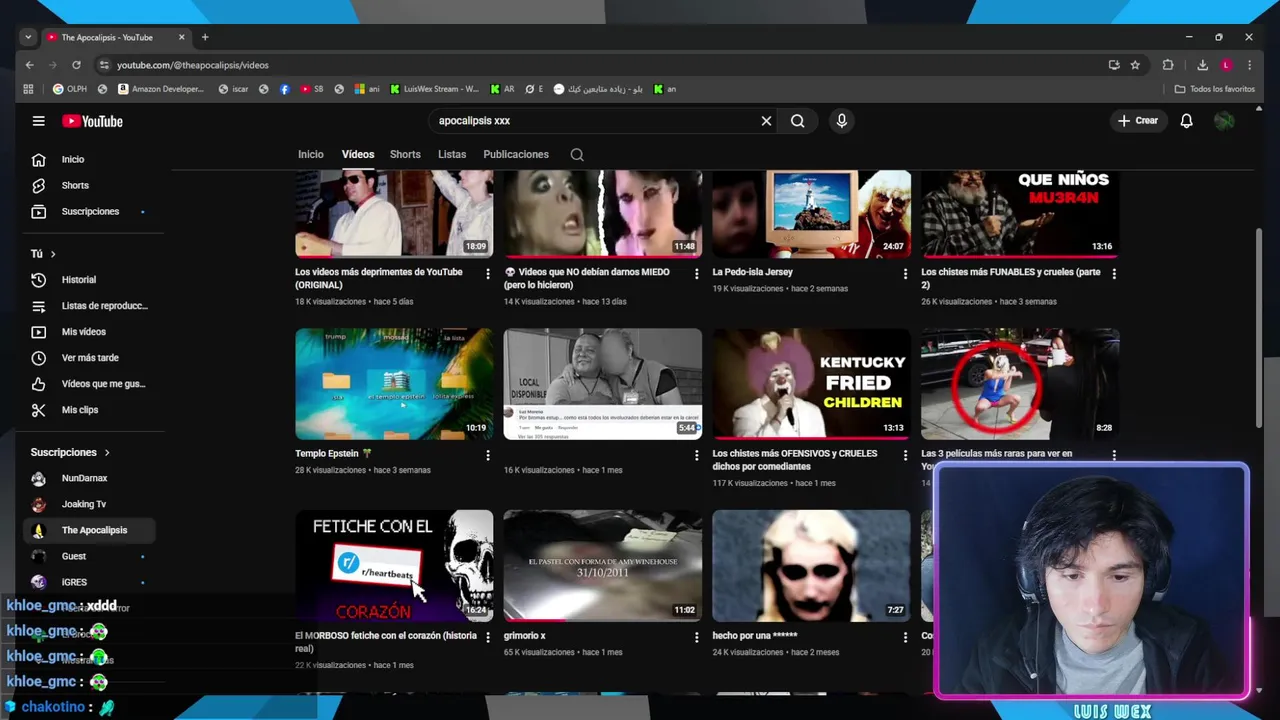
Task: Open options for Los chistes más FUNABLES video
Action: point(1114,273)
